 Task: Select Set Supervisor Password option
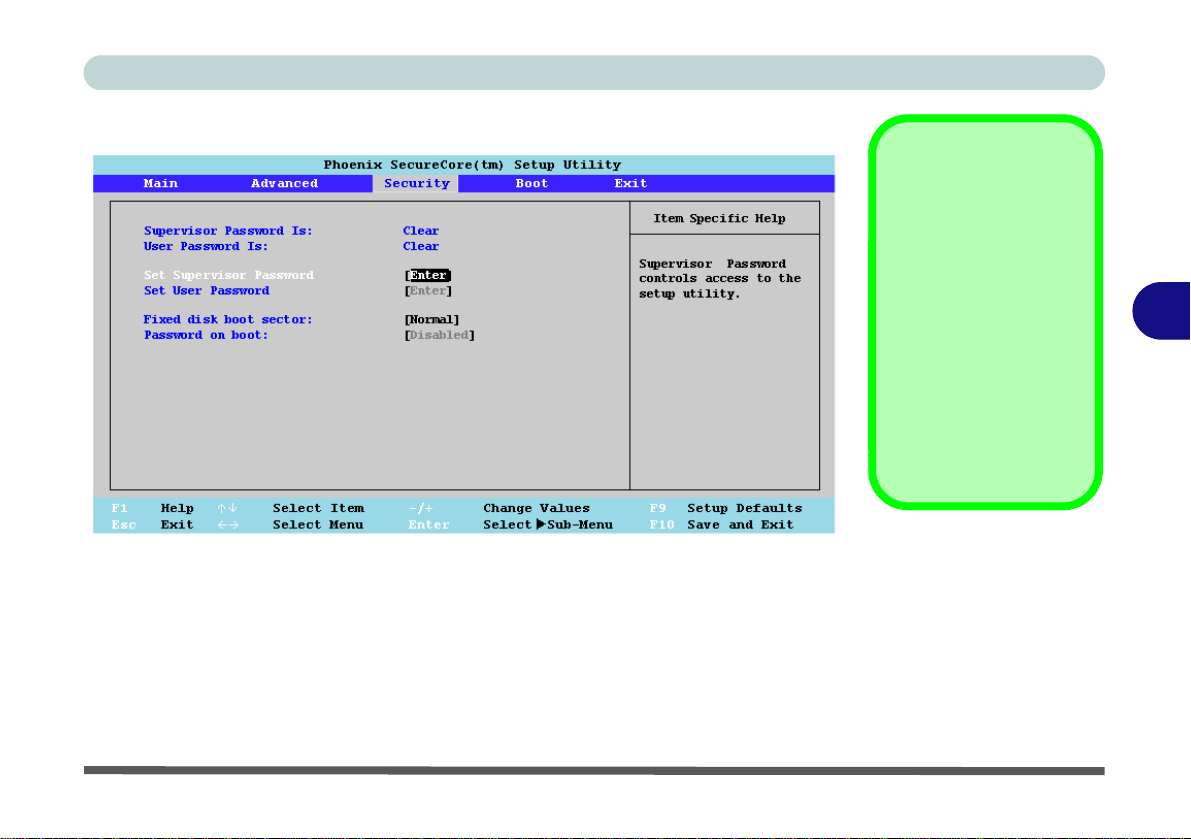(229, 275)
